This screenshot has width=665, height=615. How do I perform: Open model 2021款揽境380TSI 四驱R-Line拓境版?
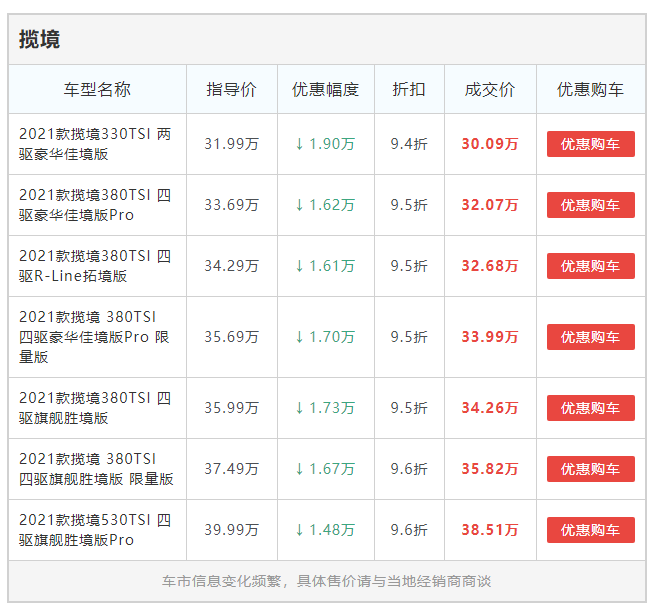pyautogui.click(x=95, y=266)
